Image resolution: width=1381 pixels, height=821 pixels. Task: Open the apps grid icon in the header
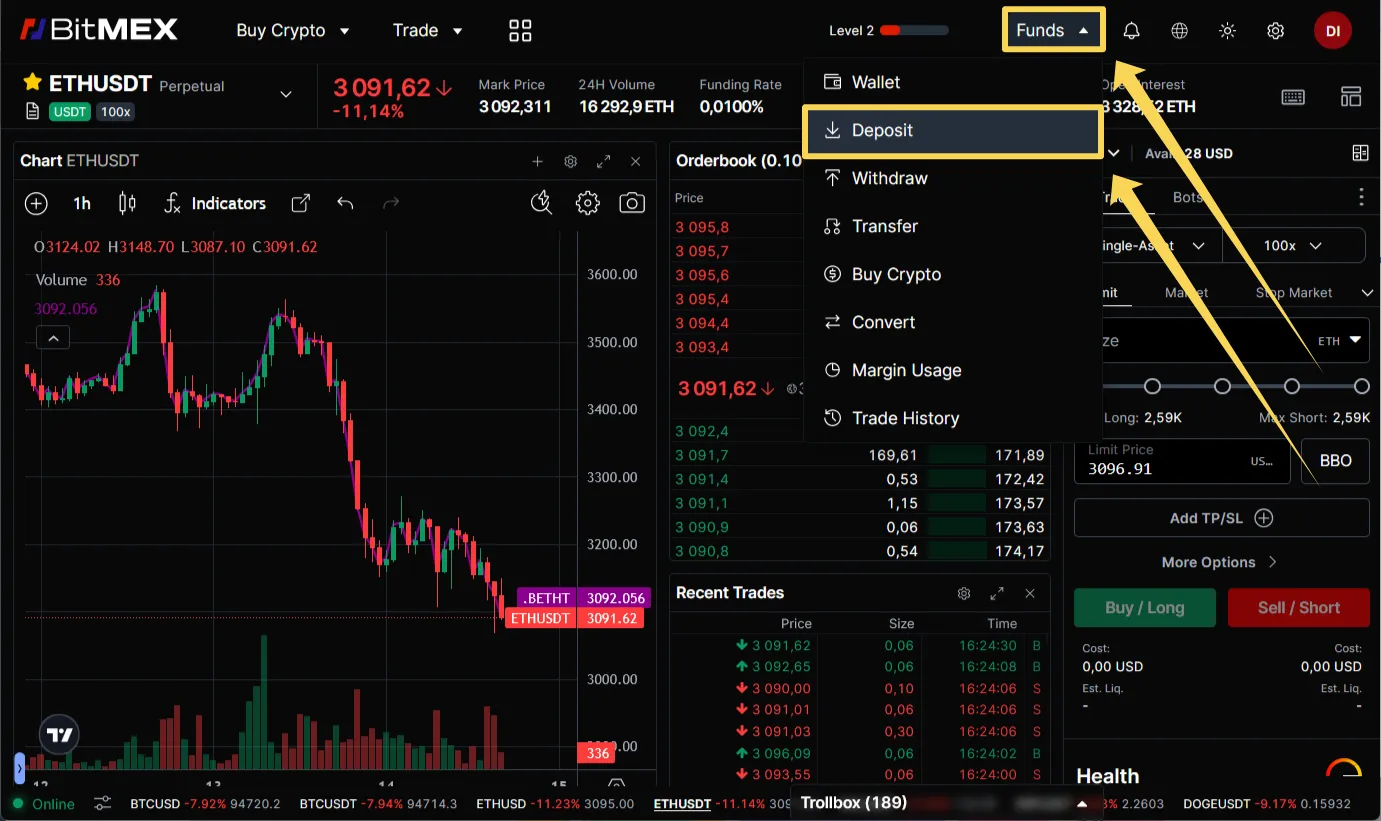[519, 30]
